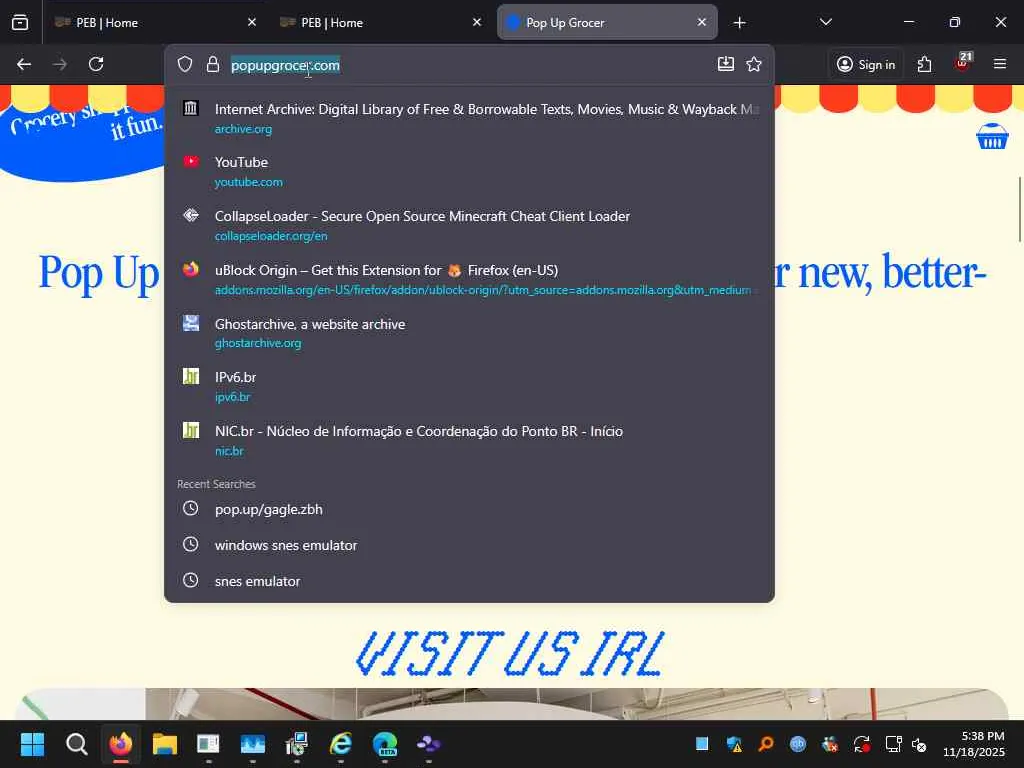Click the VISIT US IRL heading
This screenshot has height=768, width=1024.
tap(510, 653)
